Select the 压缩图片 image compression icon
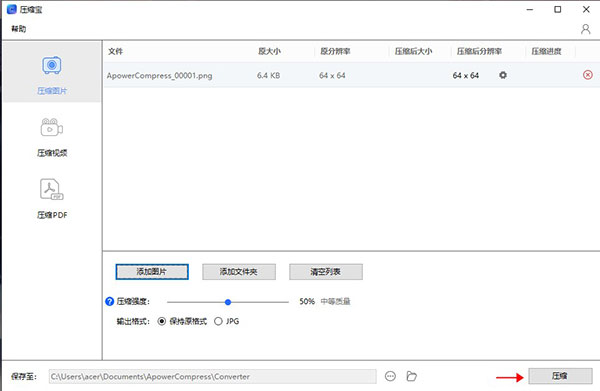Screen dimensions: 600x391 (52, 65)
